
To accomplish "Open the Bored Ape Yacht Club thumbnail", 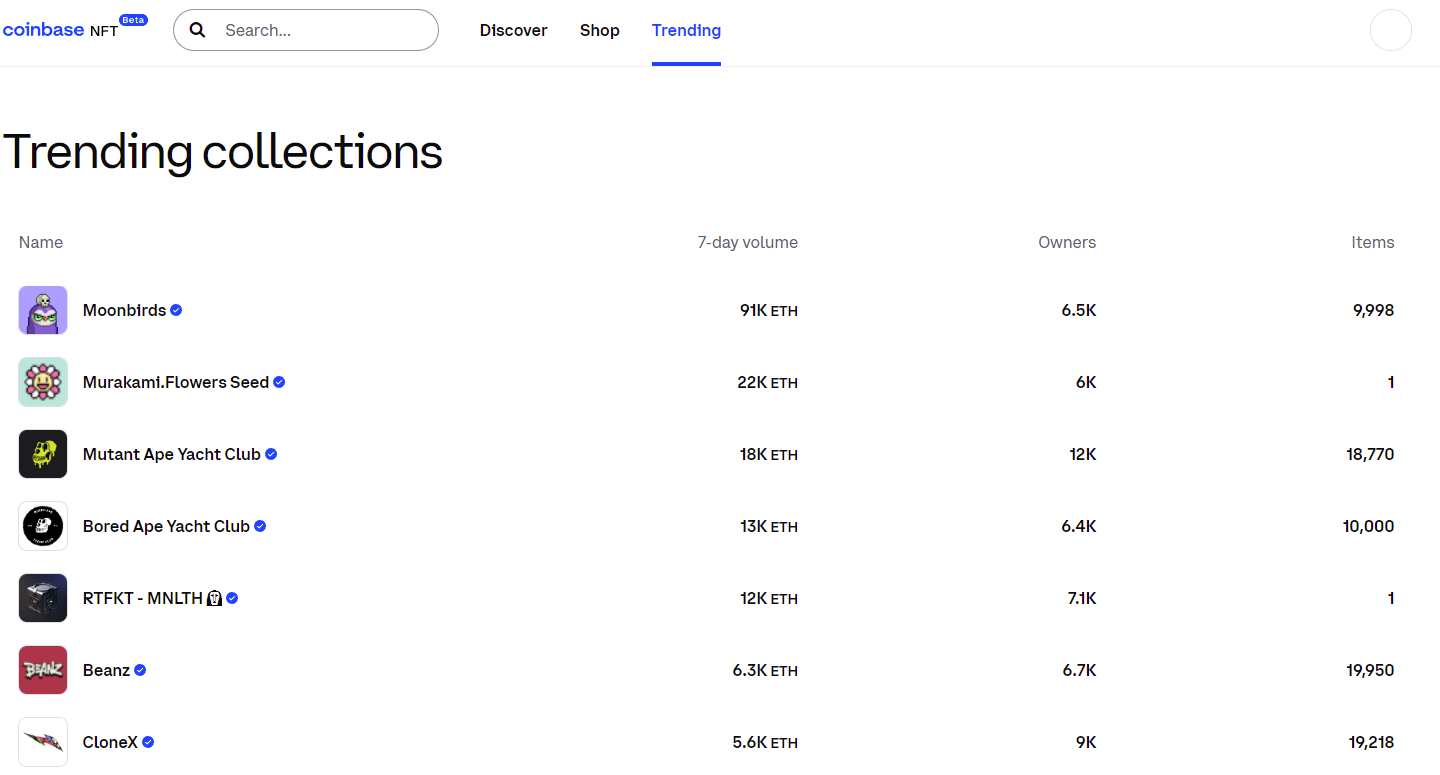I will coord(43,526).
